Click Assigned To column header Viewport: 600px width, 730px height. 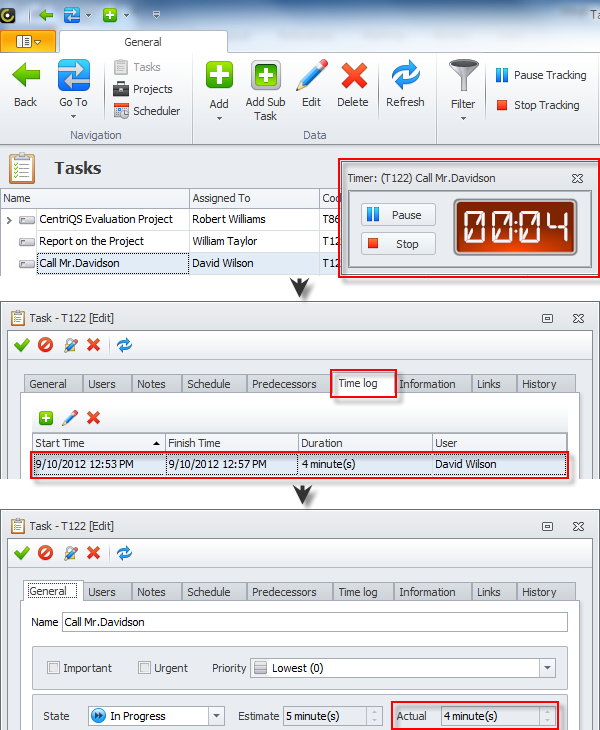tap(254, 198)
